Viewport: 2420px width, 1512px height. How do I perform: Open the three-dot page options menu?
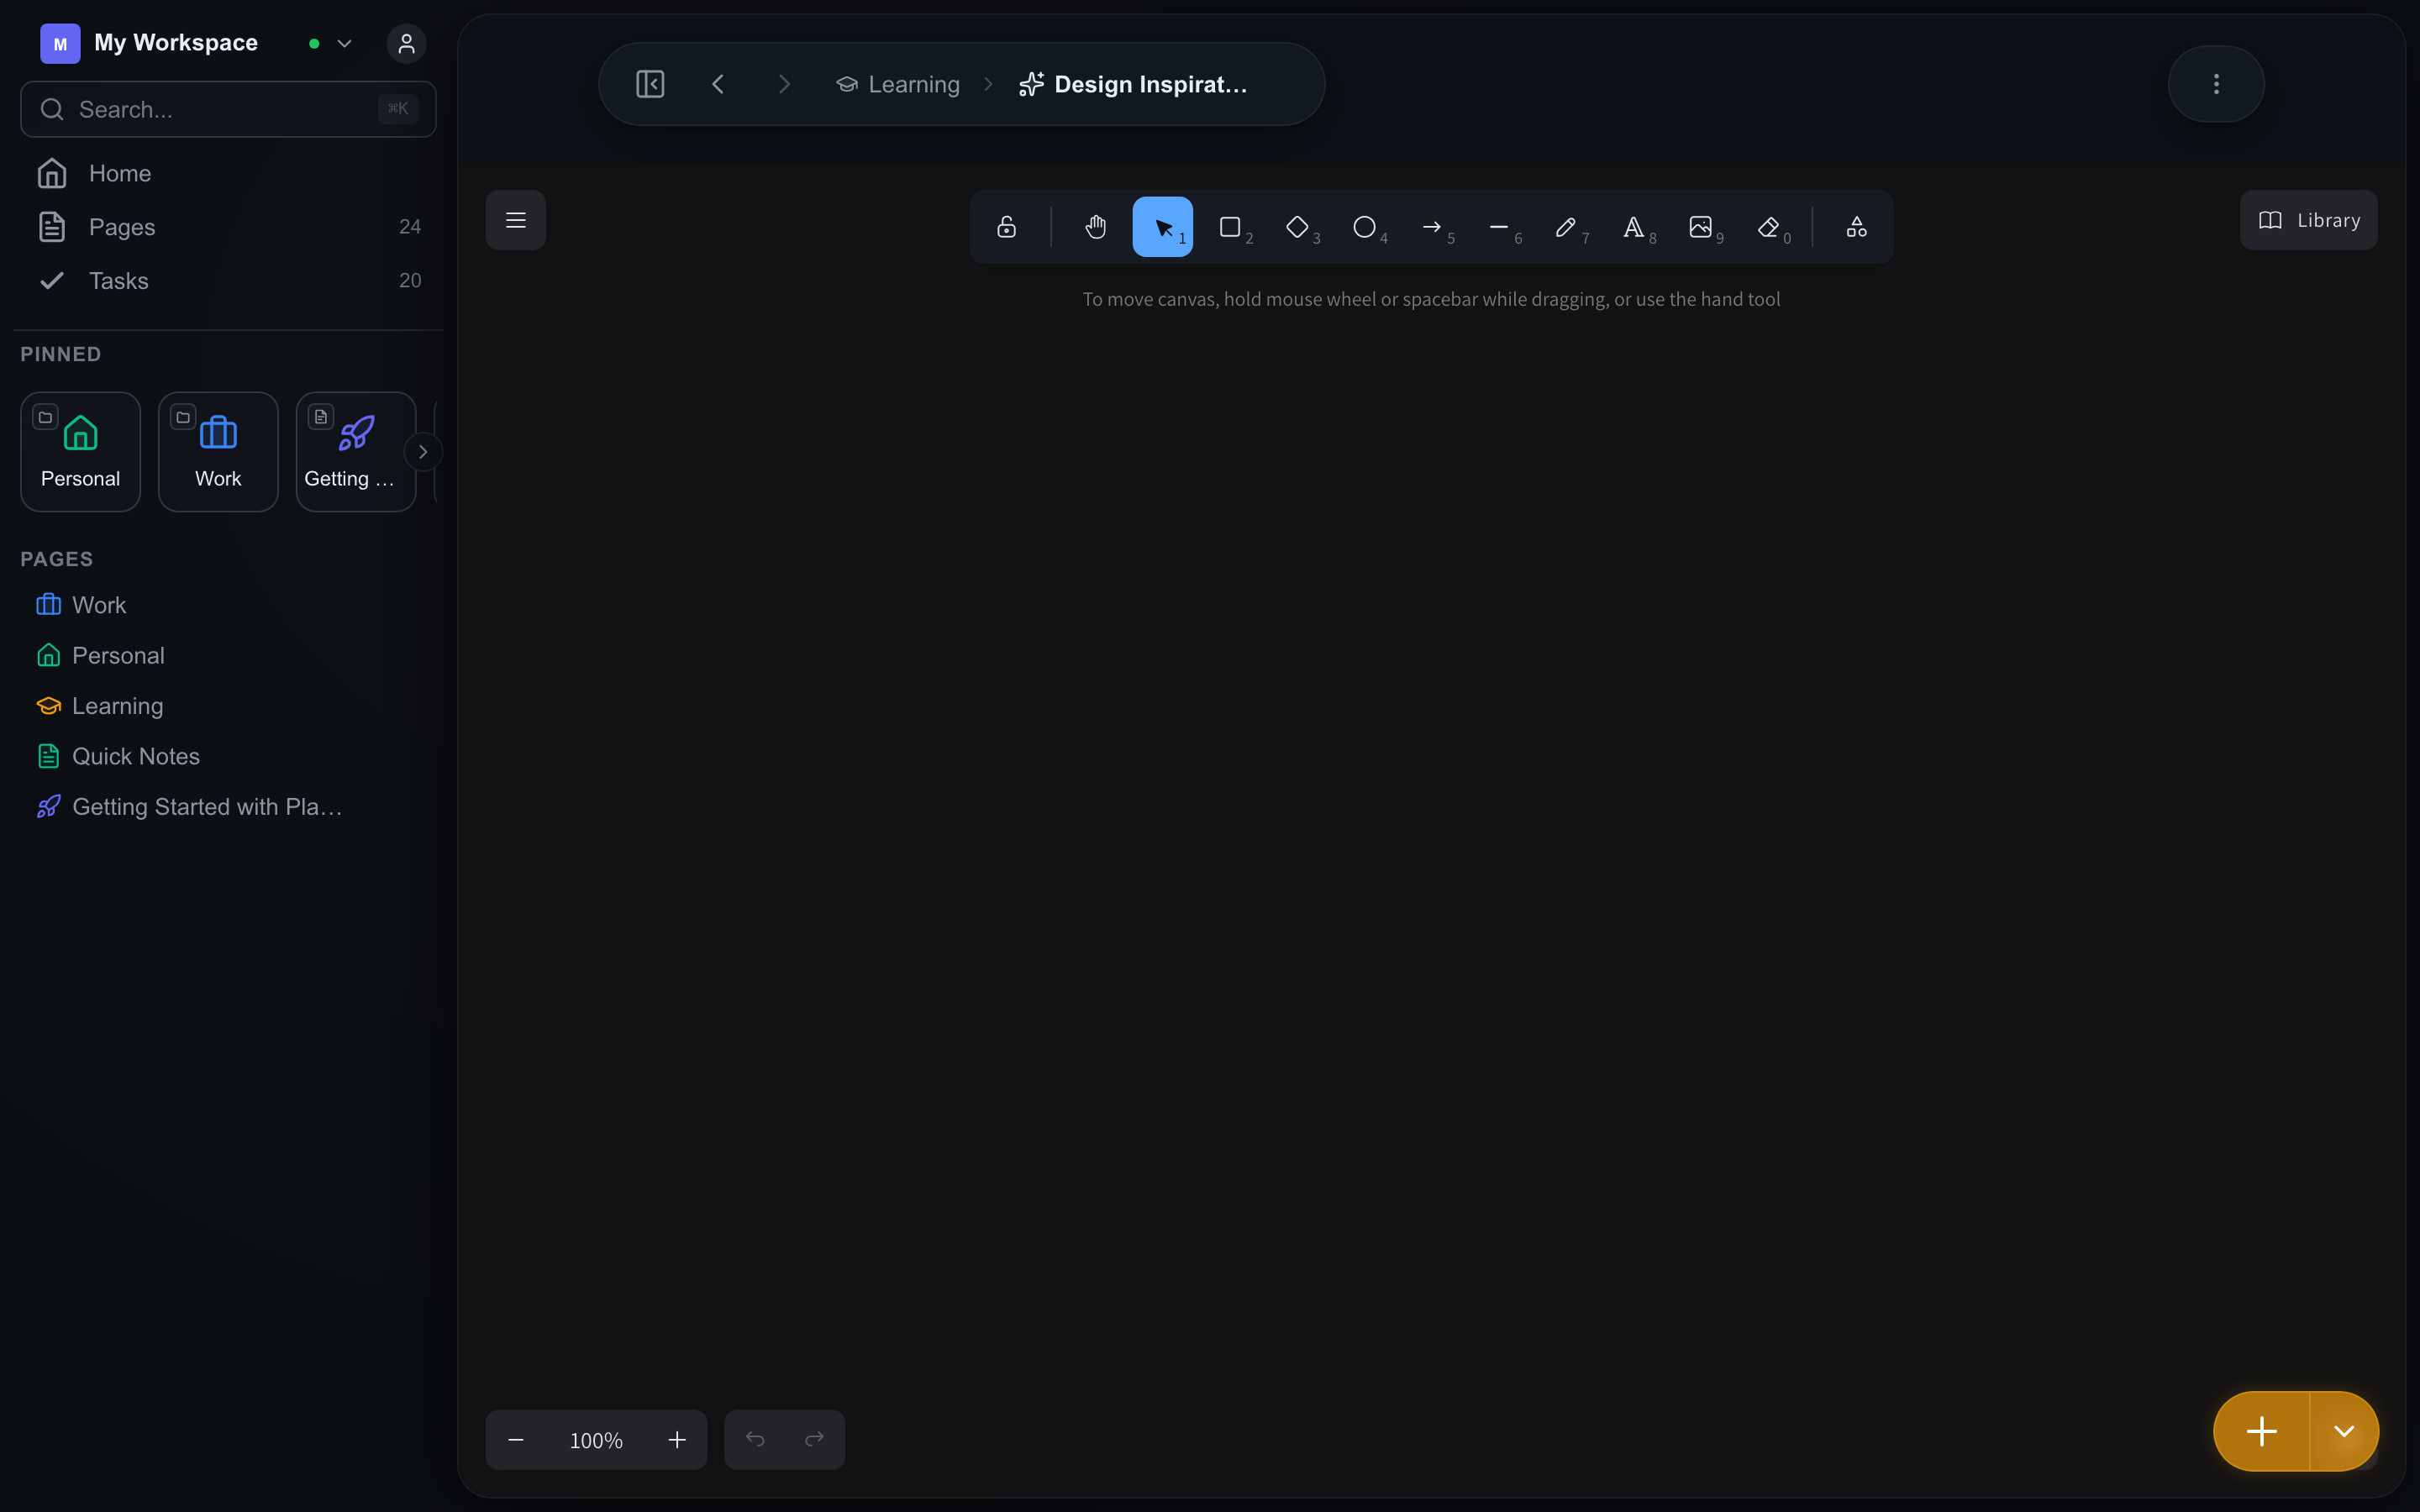coord(2216,84)
